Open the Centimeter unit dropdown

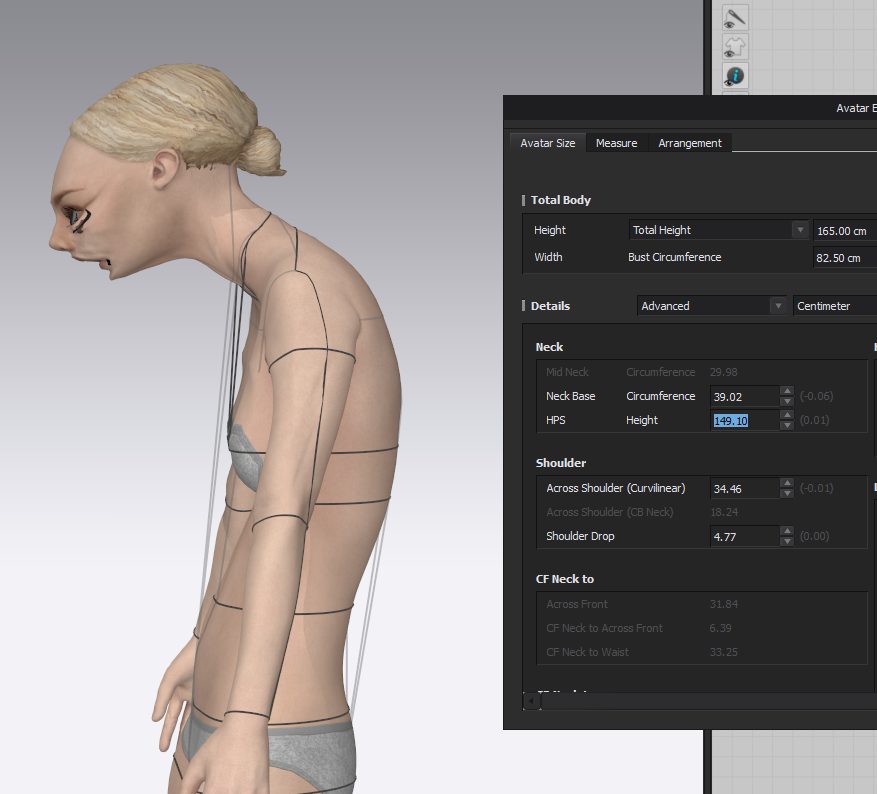[x=834, y=306]
